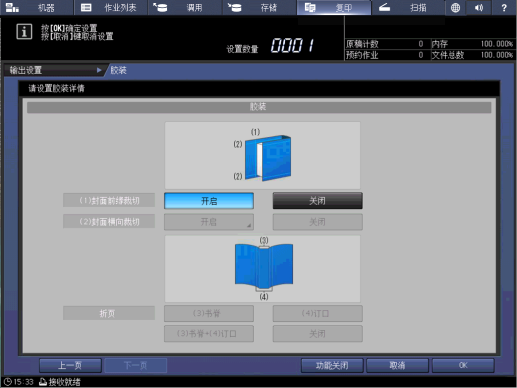Click the (1)封面前缘裁切 label
Viewport: 517px width, 388px height.
click(x=109, y=200)
